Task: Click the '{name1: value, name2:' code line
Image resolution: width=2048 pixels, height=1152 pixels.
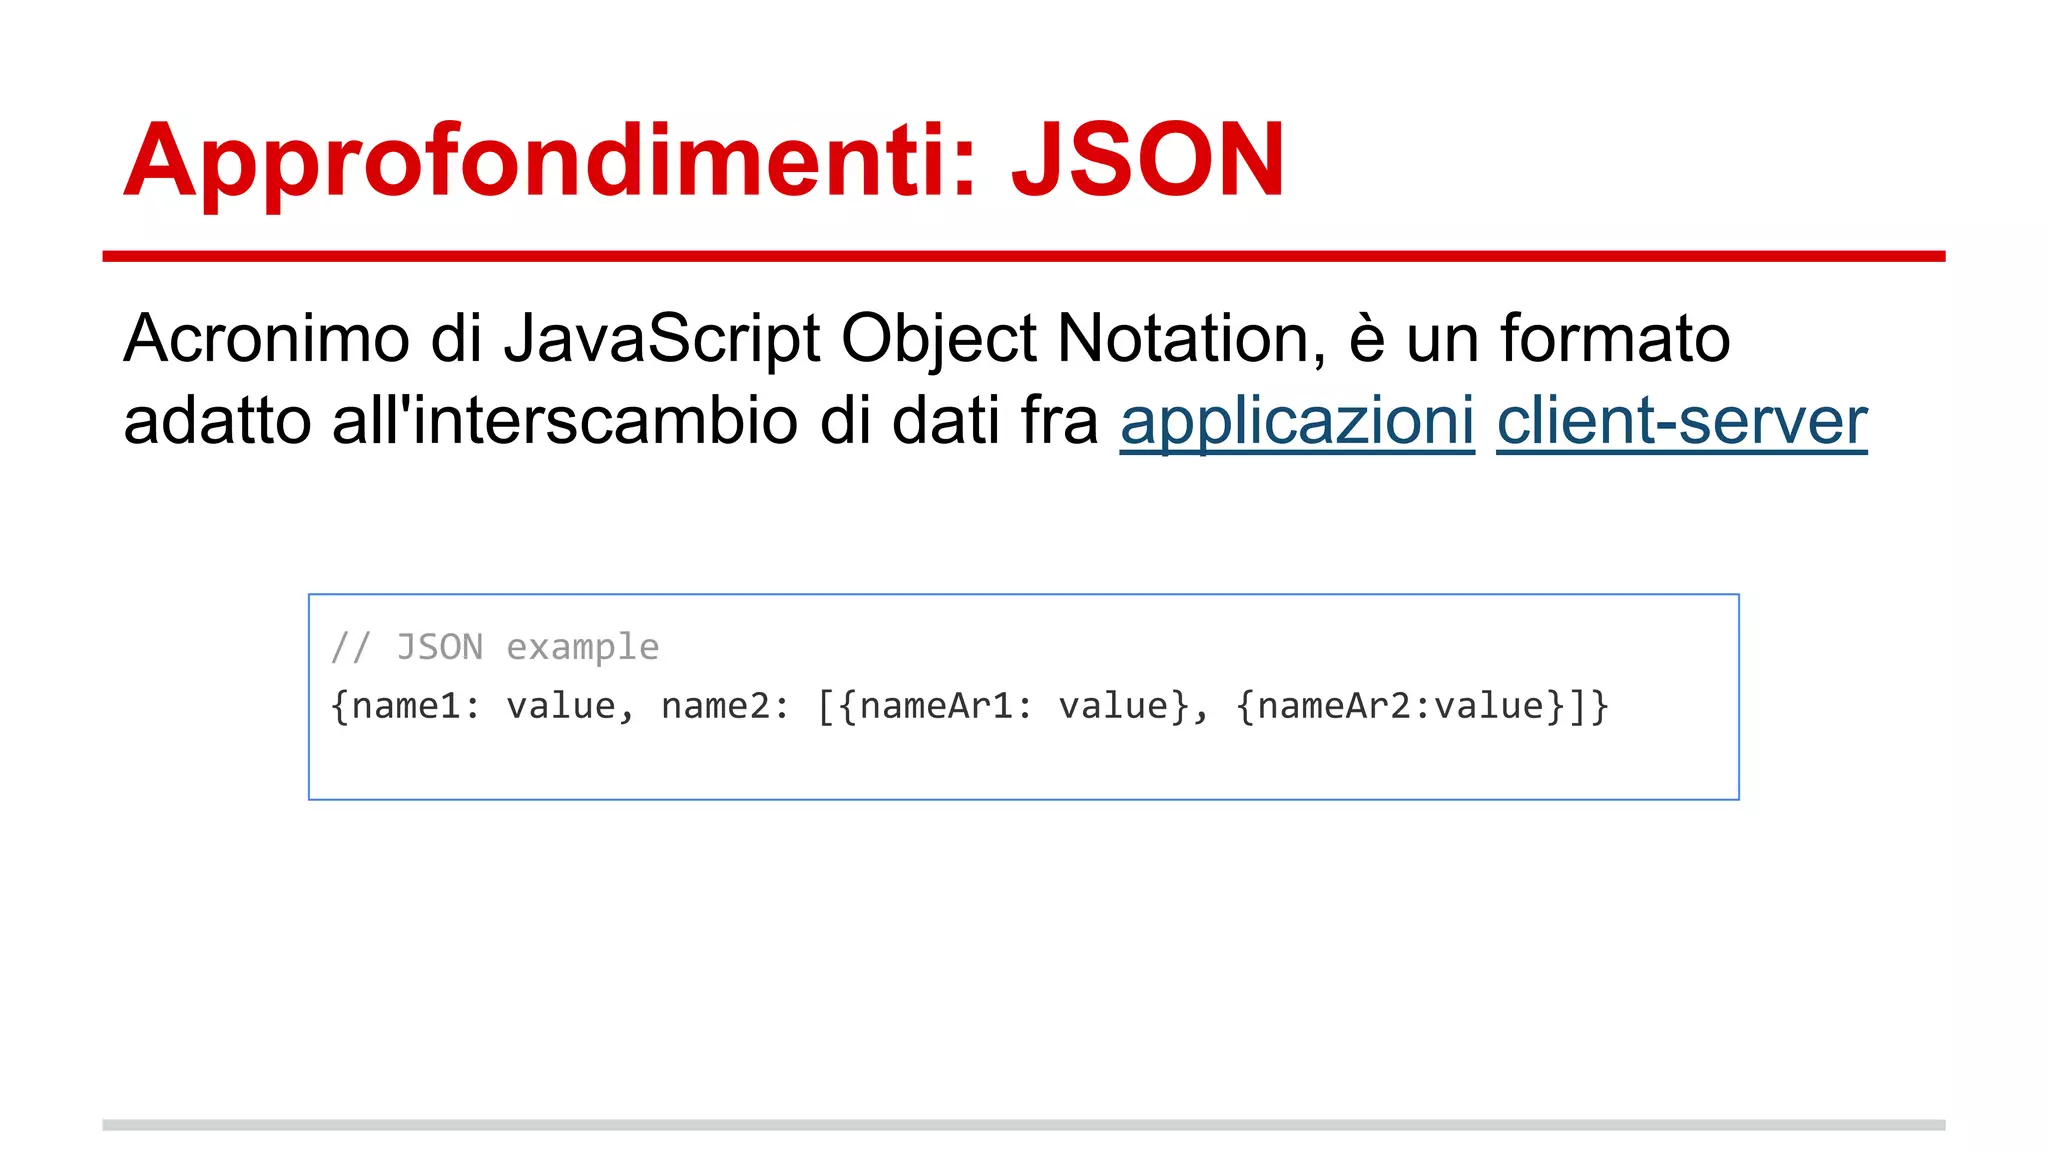Action: click(969, 706)
